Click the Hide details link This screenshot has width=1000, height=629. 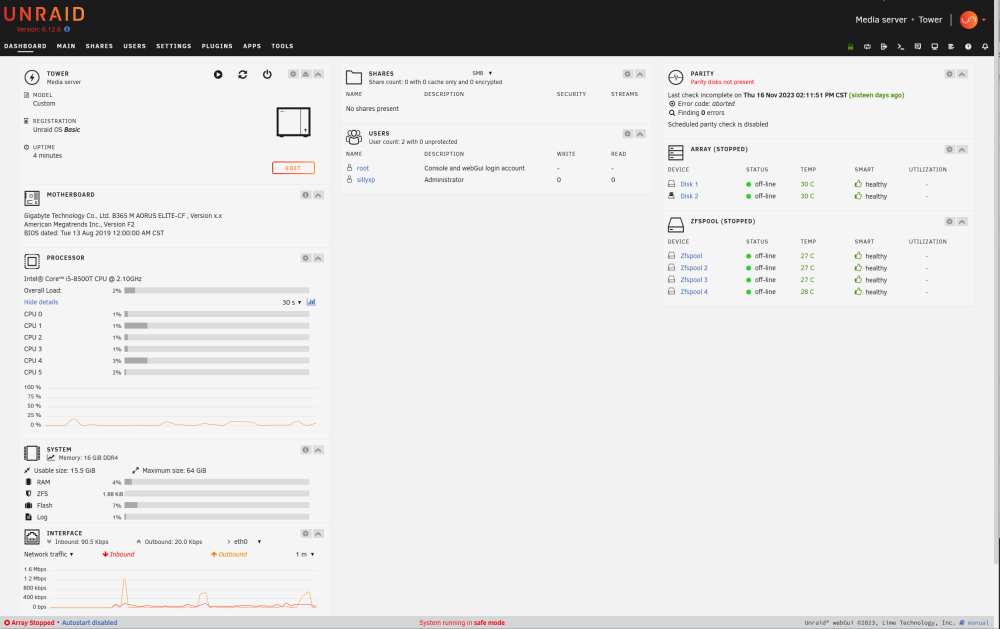point(41,302)
